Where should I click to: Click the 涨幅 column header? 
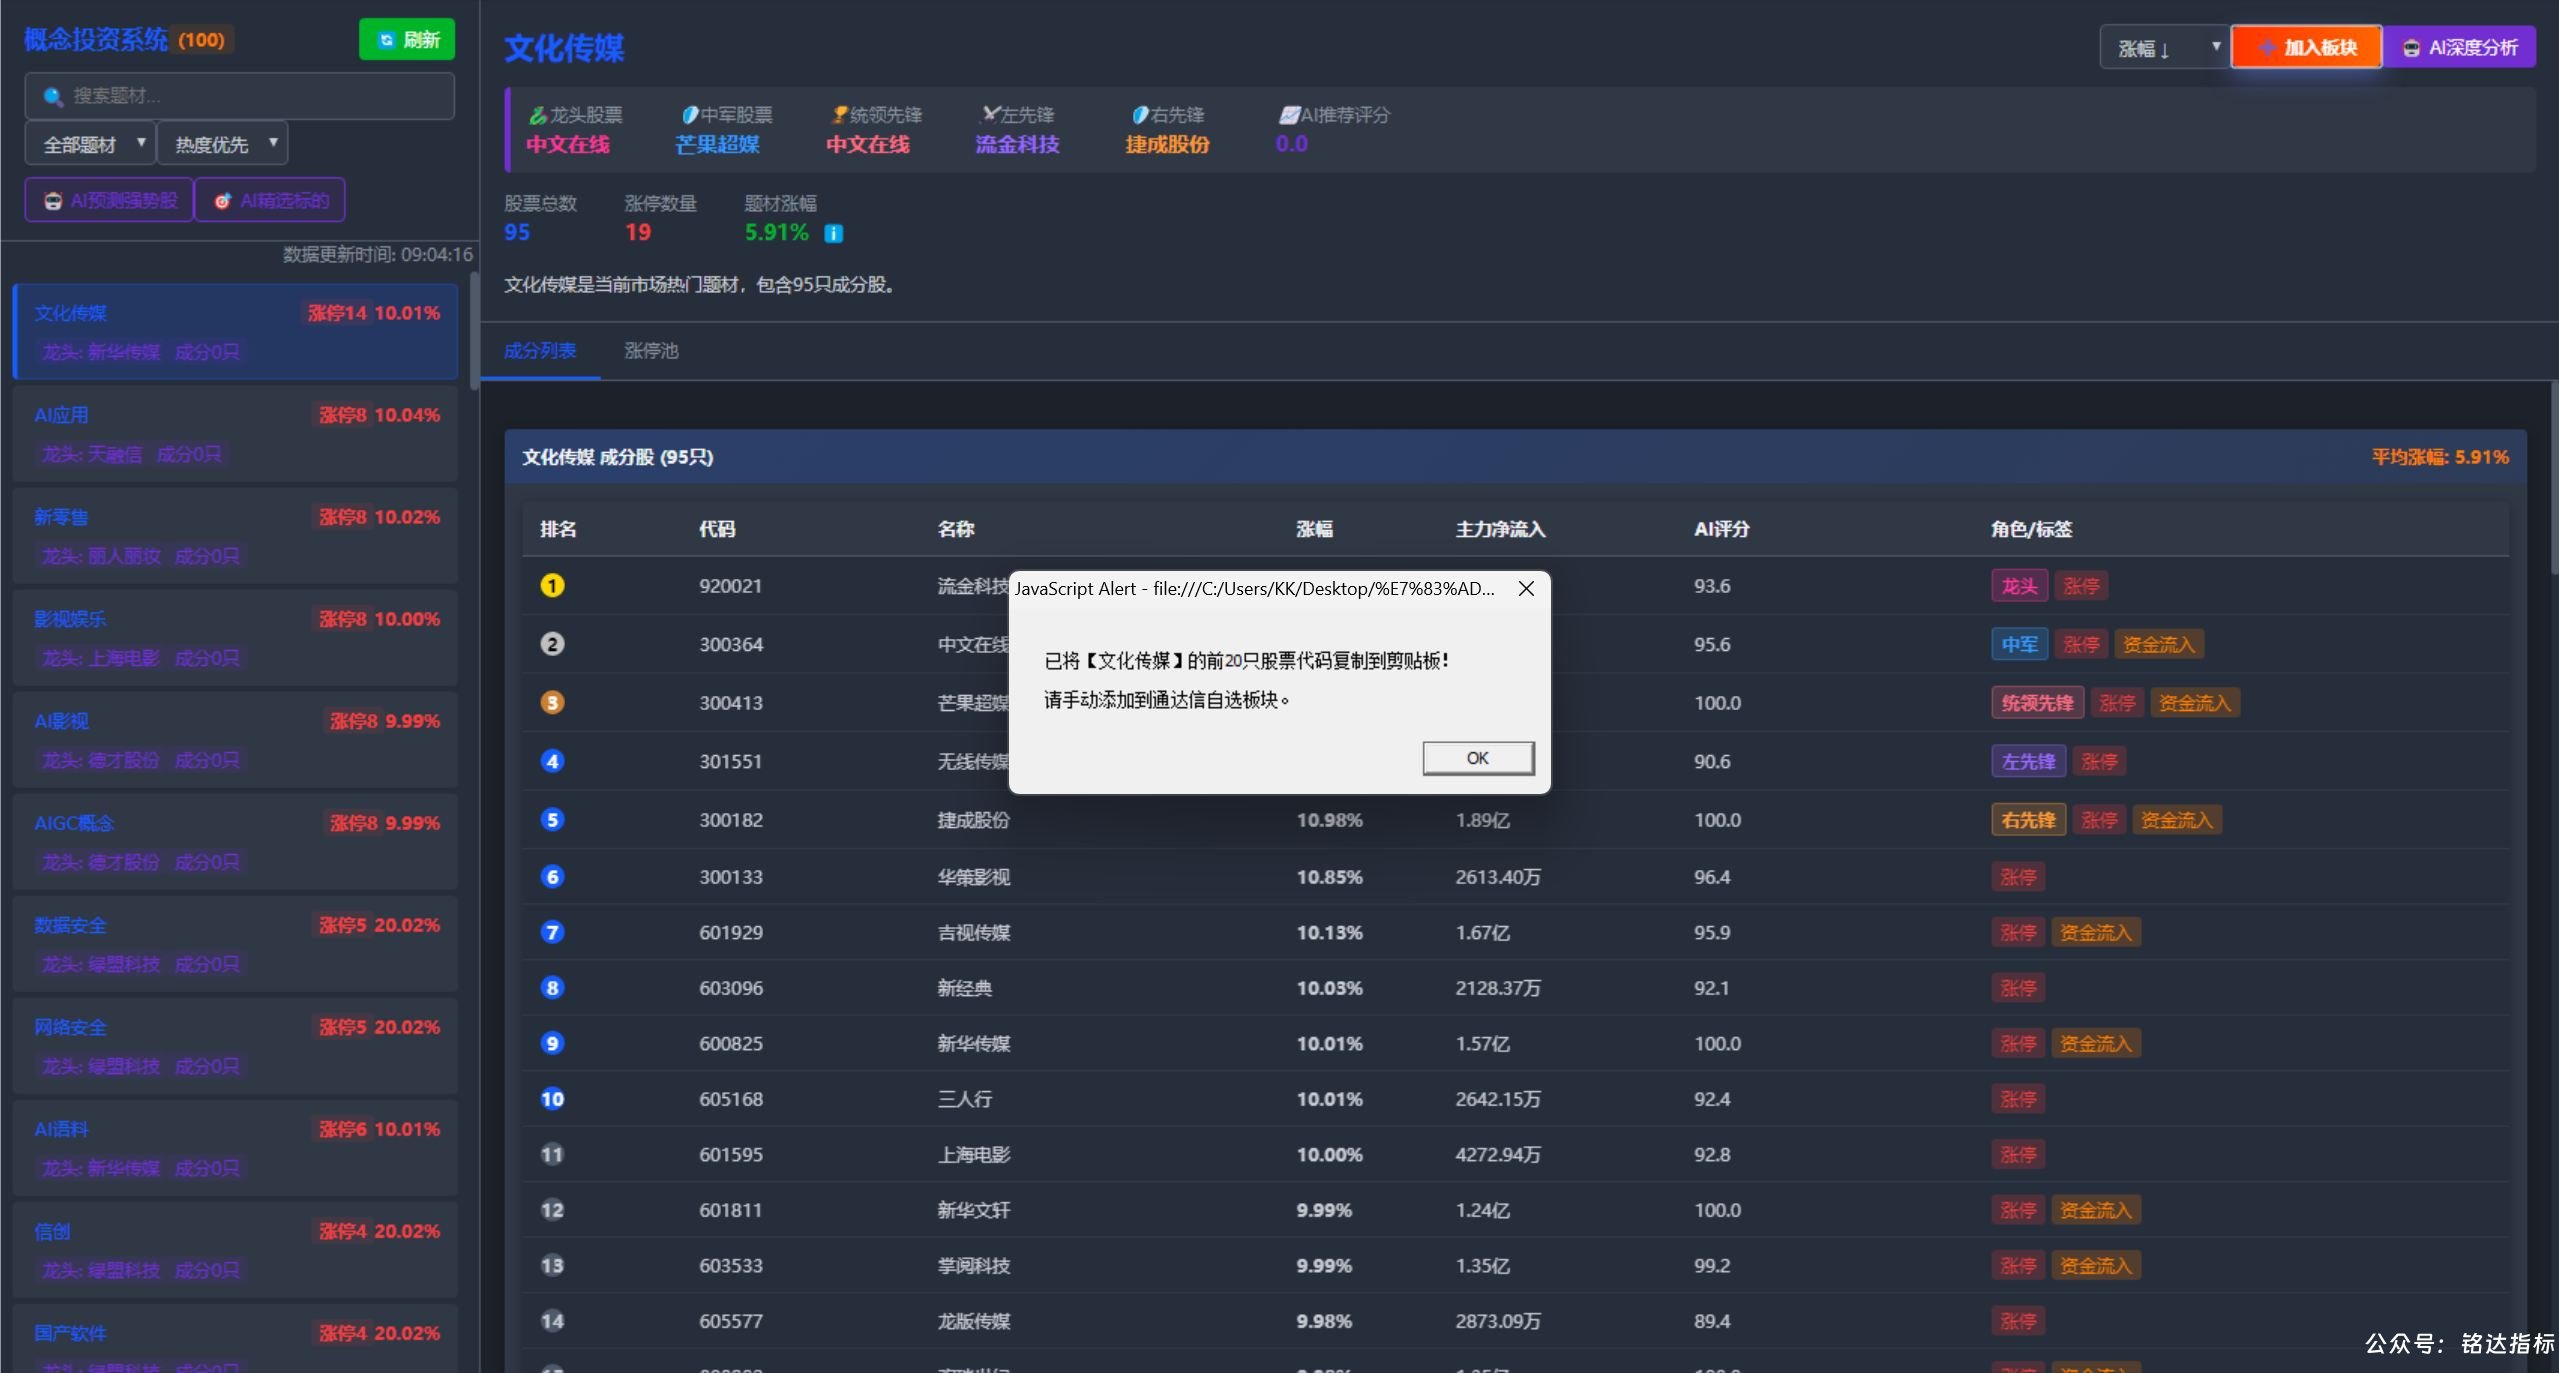[1314, 529]
